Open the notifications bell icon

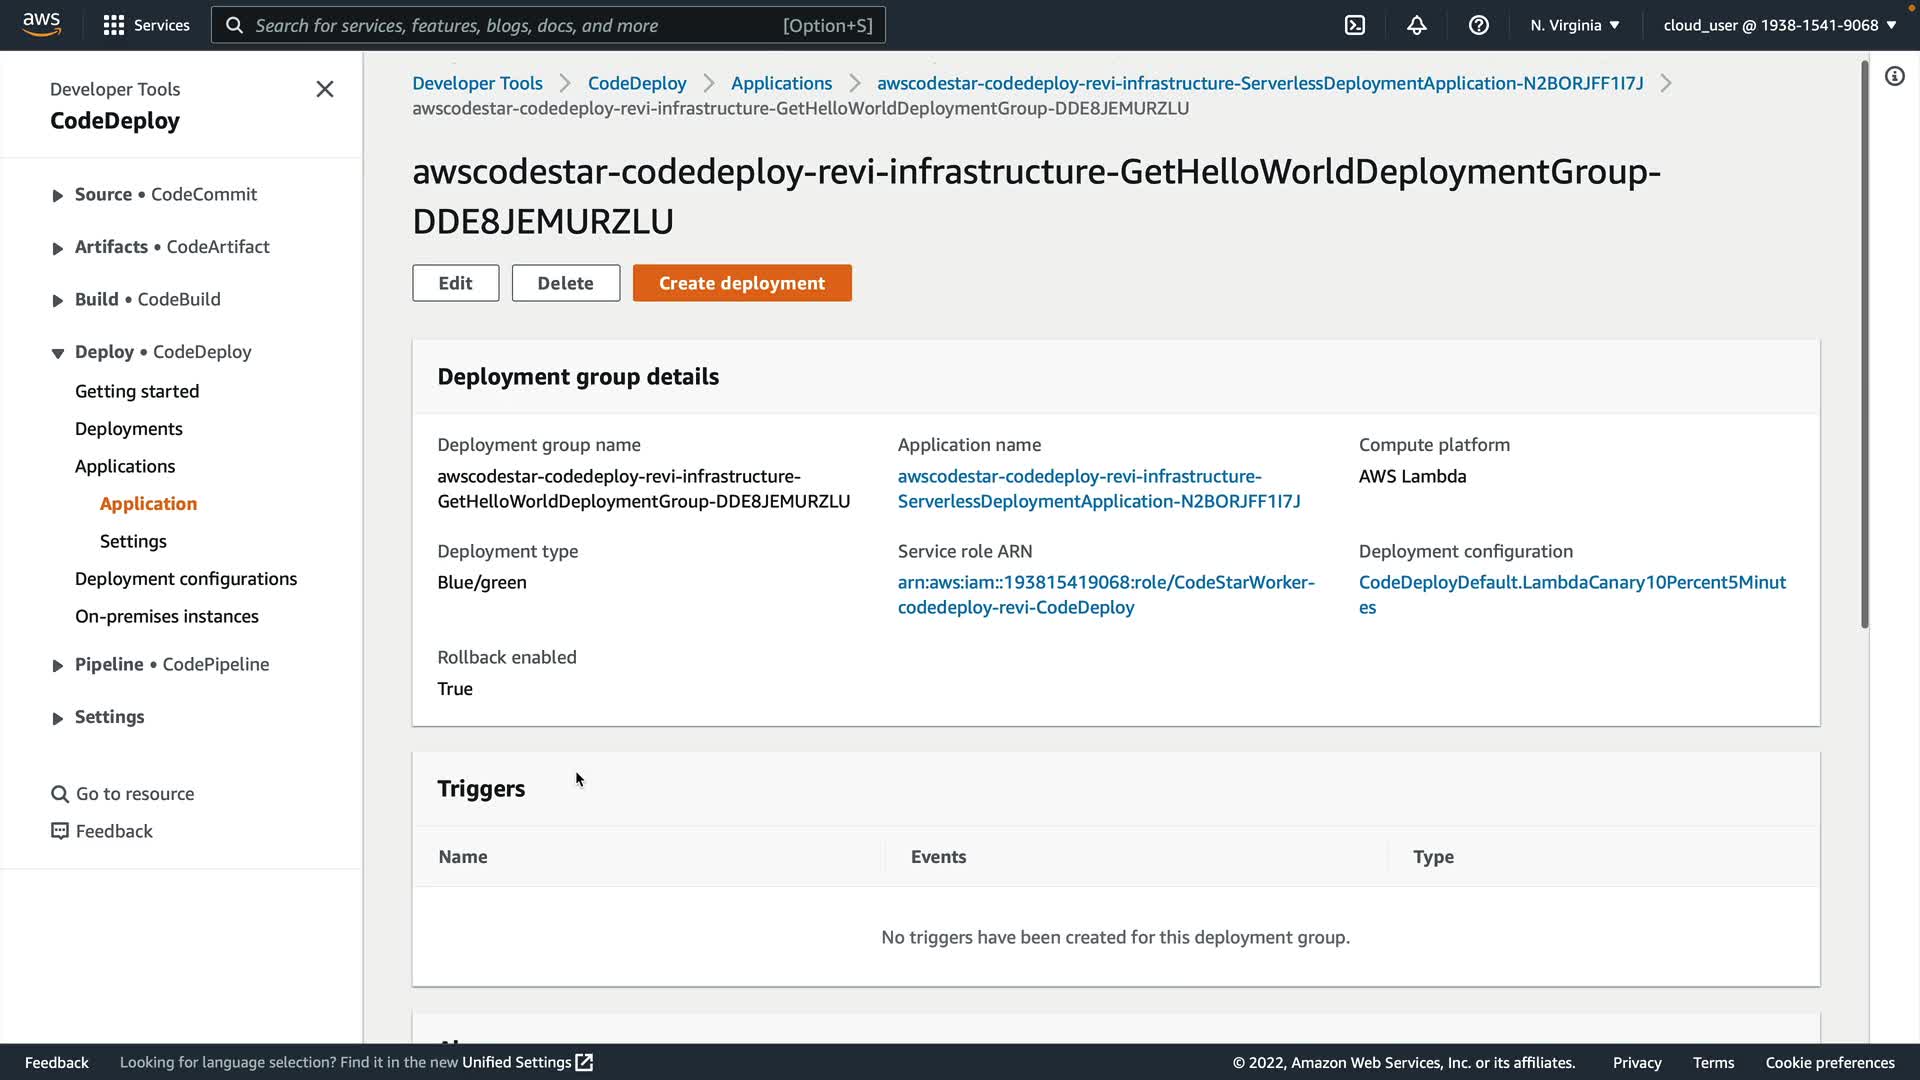click(1417, 25)
